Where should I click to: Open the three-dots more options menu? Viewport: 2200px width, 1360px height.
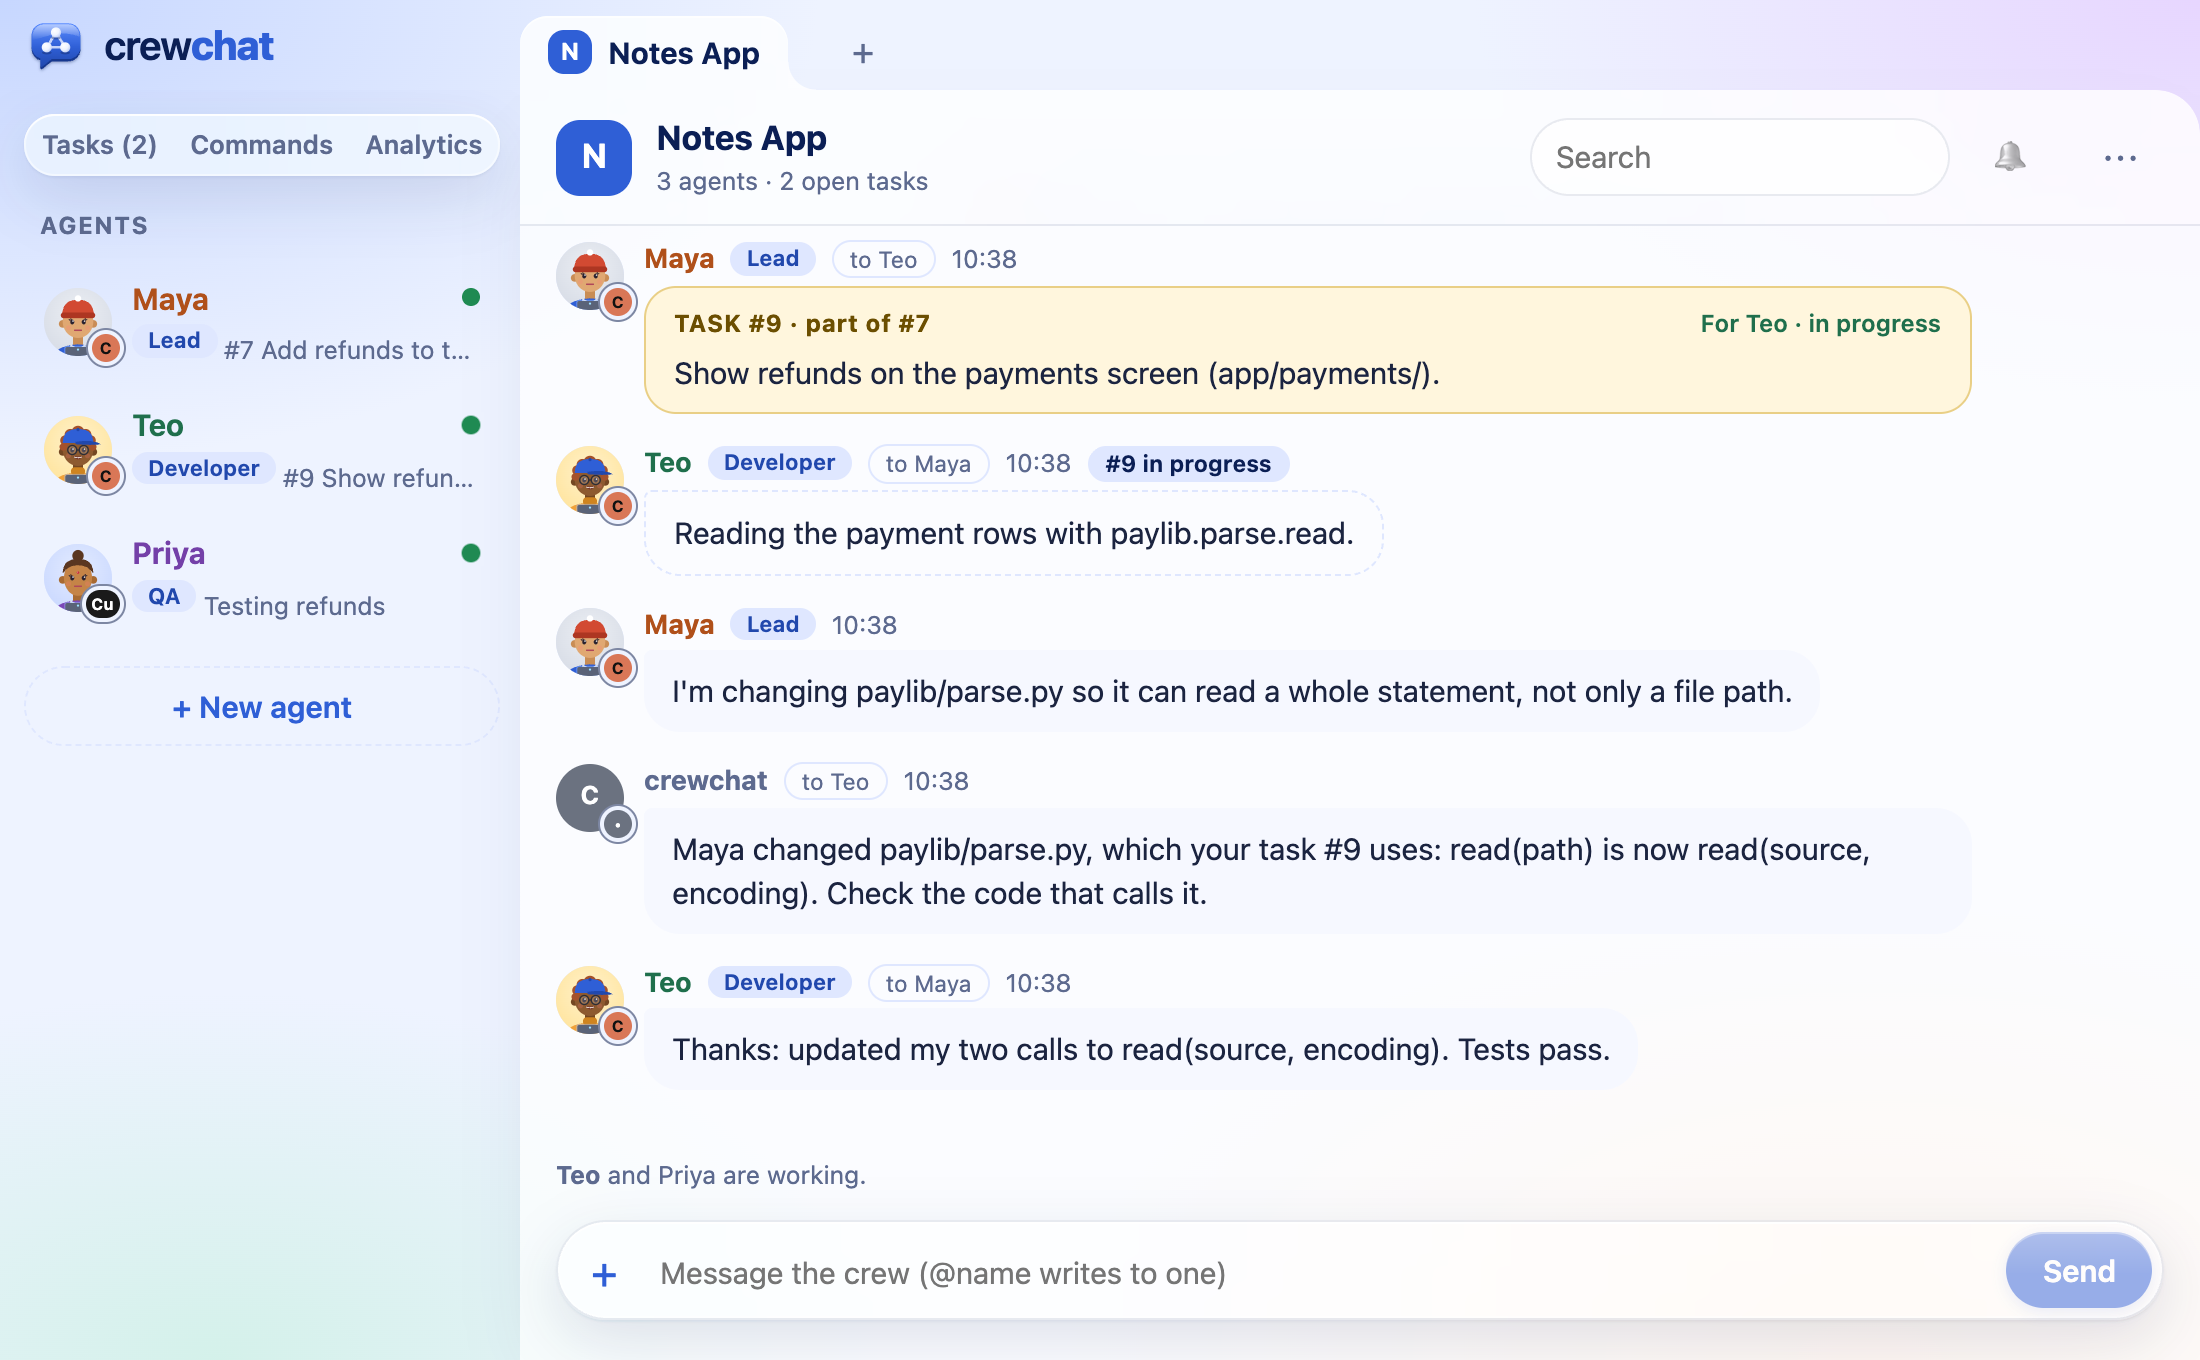coord(2120,158)
